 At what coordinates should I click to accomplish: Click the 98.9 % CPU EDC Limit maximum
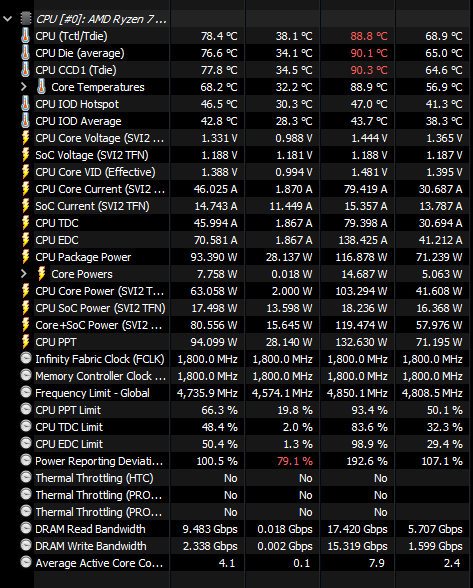tap(369, 444)
